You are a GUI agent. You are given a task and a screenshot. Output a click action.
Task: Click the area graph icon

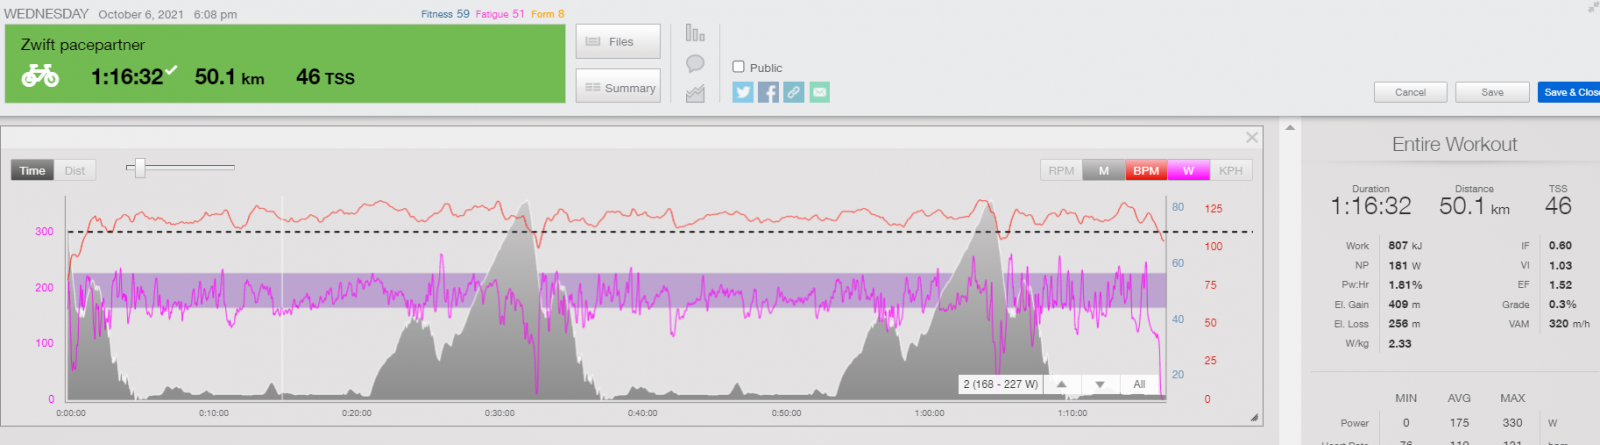click(x=695, y=93)
